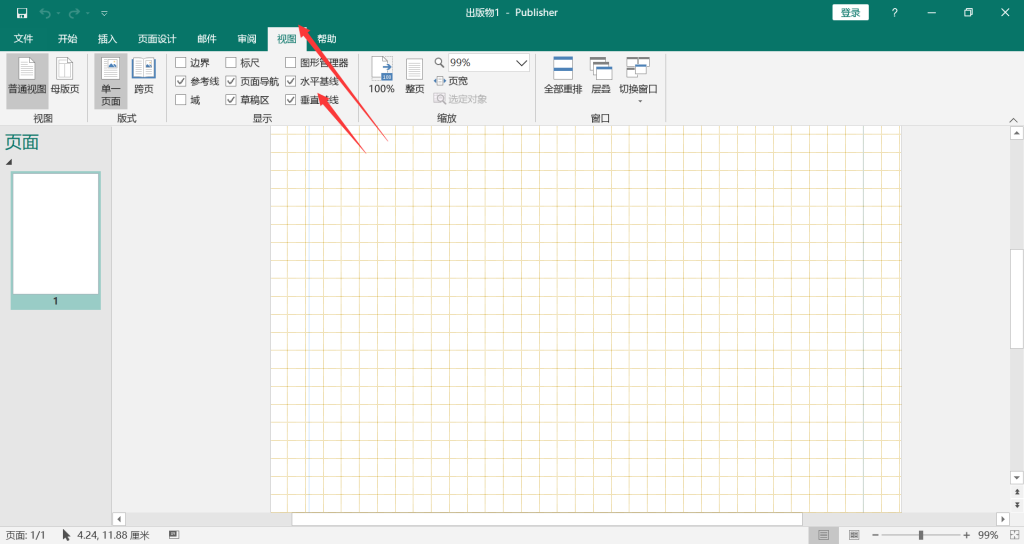Click the help question mark icon
Viewport: 1024px width, 544px height.
click(x=895, y=12)
